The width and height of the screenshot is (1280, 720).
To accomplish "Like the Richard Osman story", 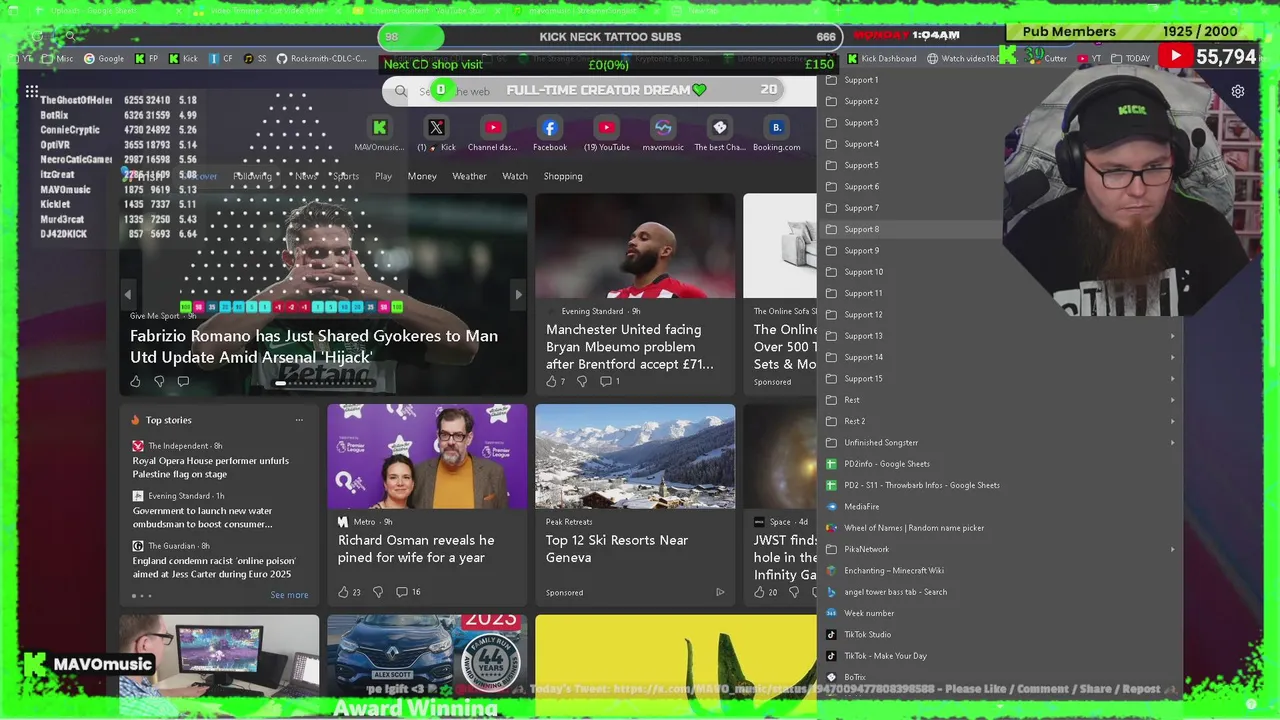I will (x=349, y=592).
